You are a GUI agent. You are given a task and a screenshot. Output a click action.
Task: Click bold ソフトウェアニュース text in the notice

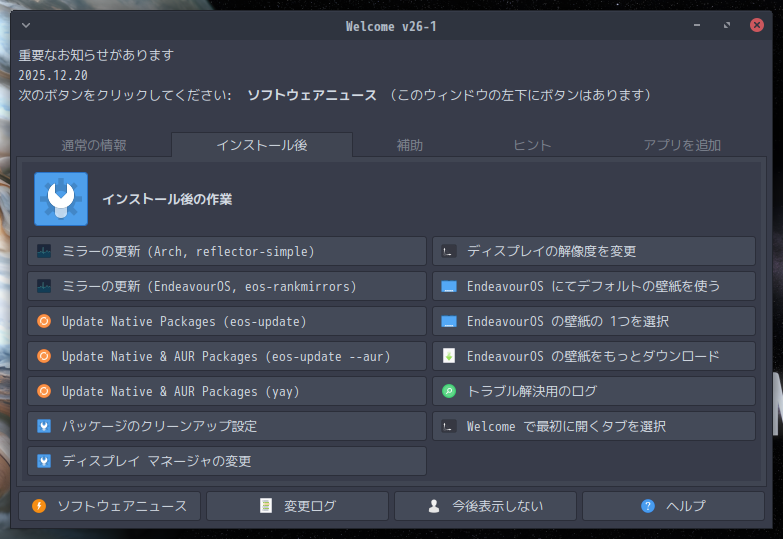(312, 95)
